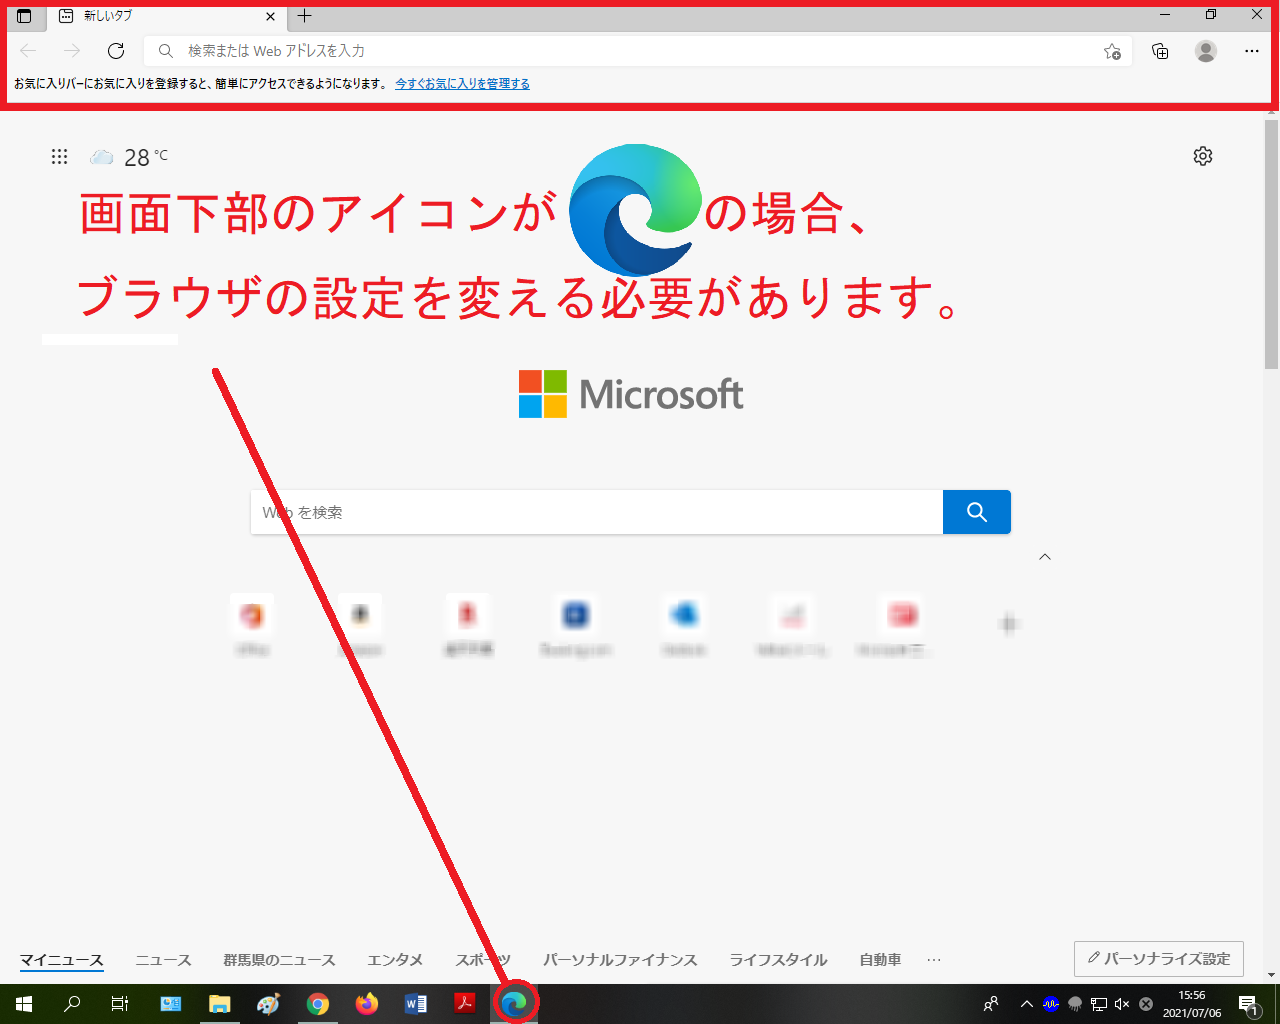
Task: Launch Microsoft Word from taskbar
Action: pyautogui.click(x=416, y=1004)
